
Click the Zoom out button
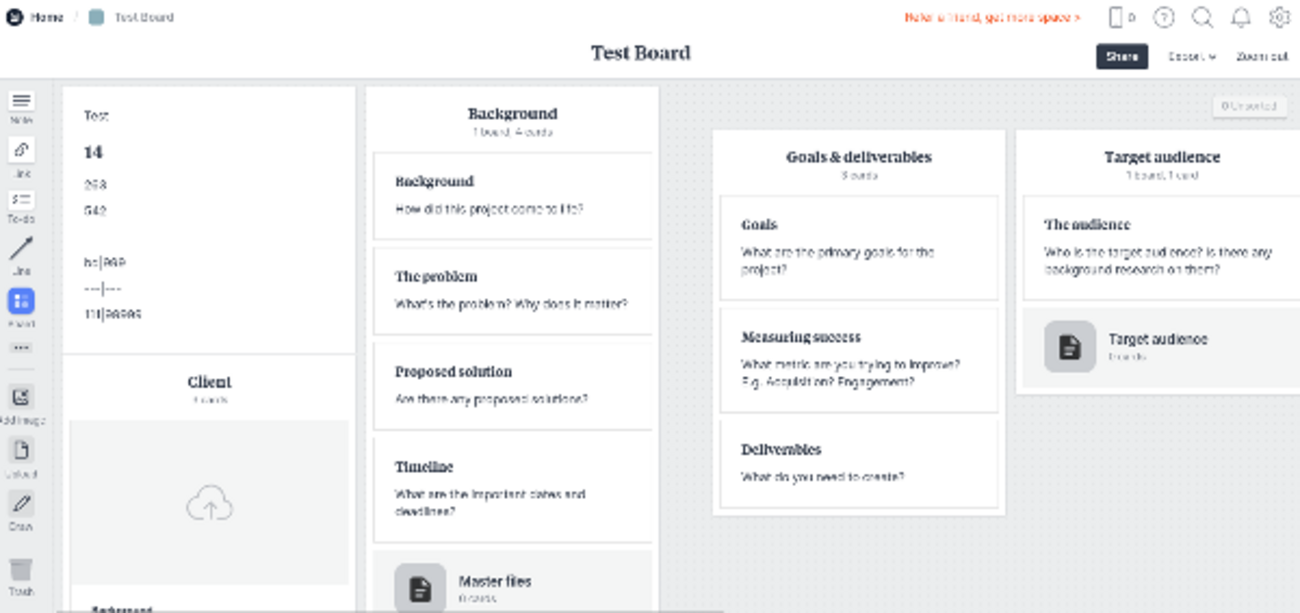click(x=1262, y=57)
